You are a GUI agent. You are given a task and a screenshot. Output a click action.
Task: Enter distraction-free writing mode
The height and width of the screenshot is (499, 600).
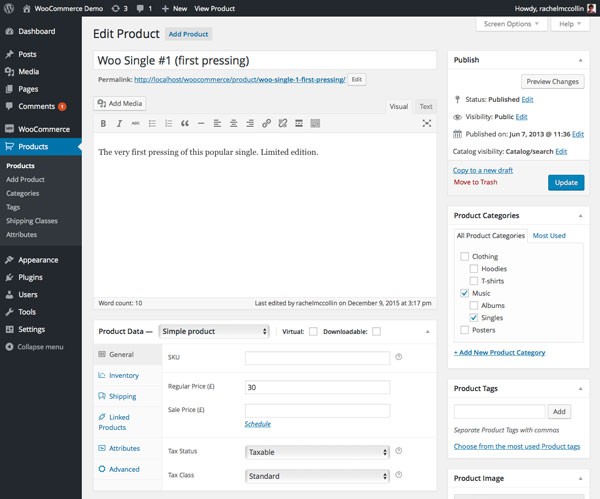pyautogui.click(x=427, y=123)
